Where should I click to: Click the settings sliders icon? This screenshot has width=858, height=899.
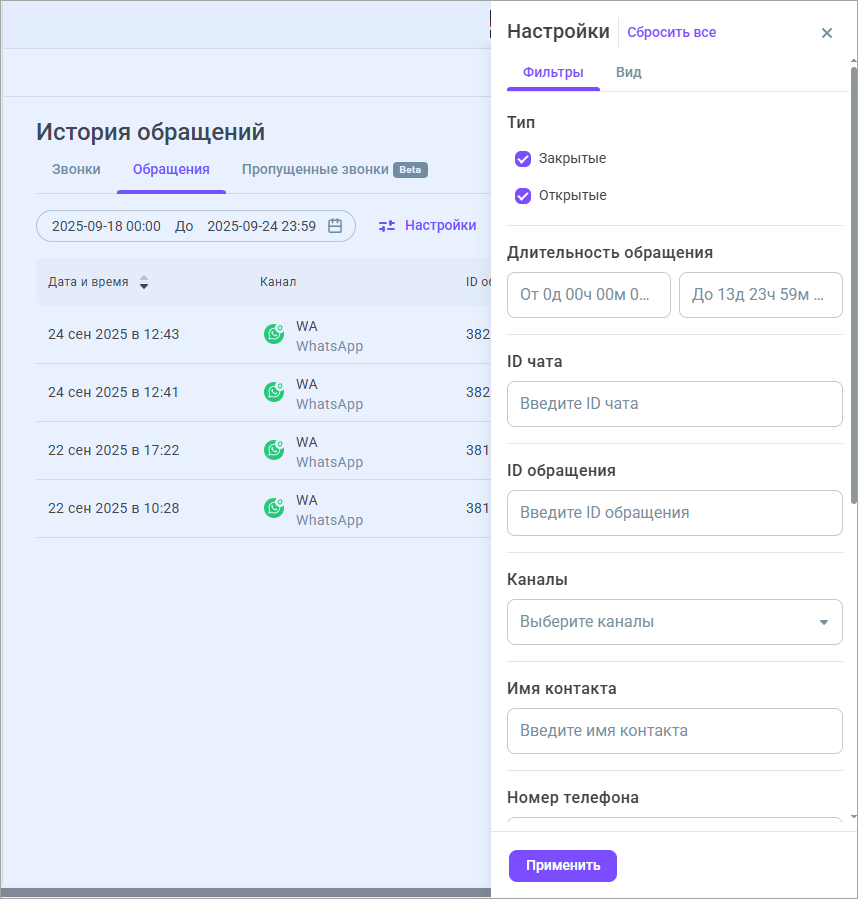(x=387, y=226)
